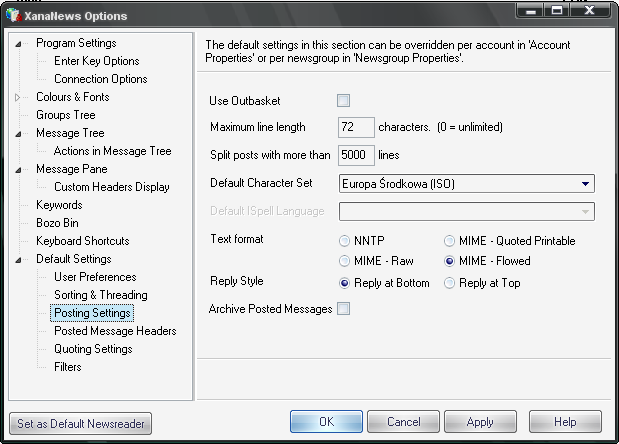Screen dimensions: 619x444
Task: Open the Default Character Set dropdown
Action: tap(467, 184)
